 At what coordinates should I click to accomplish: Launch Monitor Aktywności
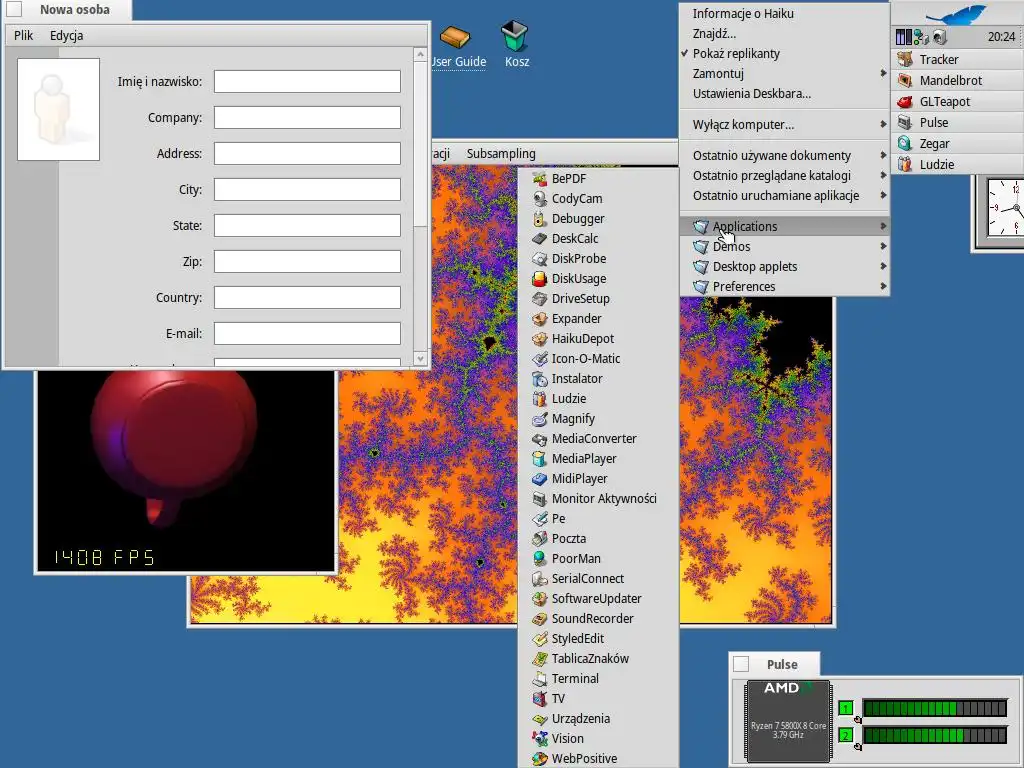pos(598,498)
